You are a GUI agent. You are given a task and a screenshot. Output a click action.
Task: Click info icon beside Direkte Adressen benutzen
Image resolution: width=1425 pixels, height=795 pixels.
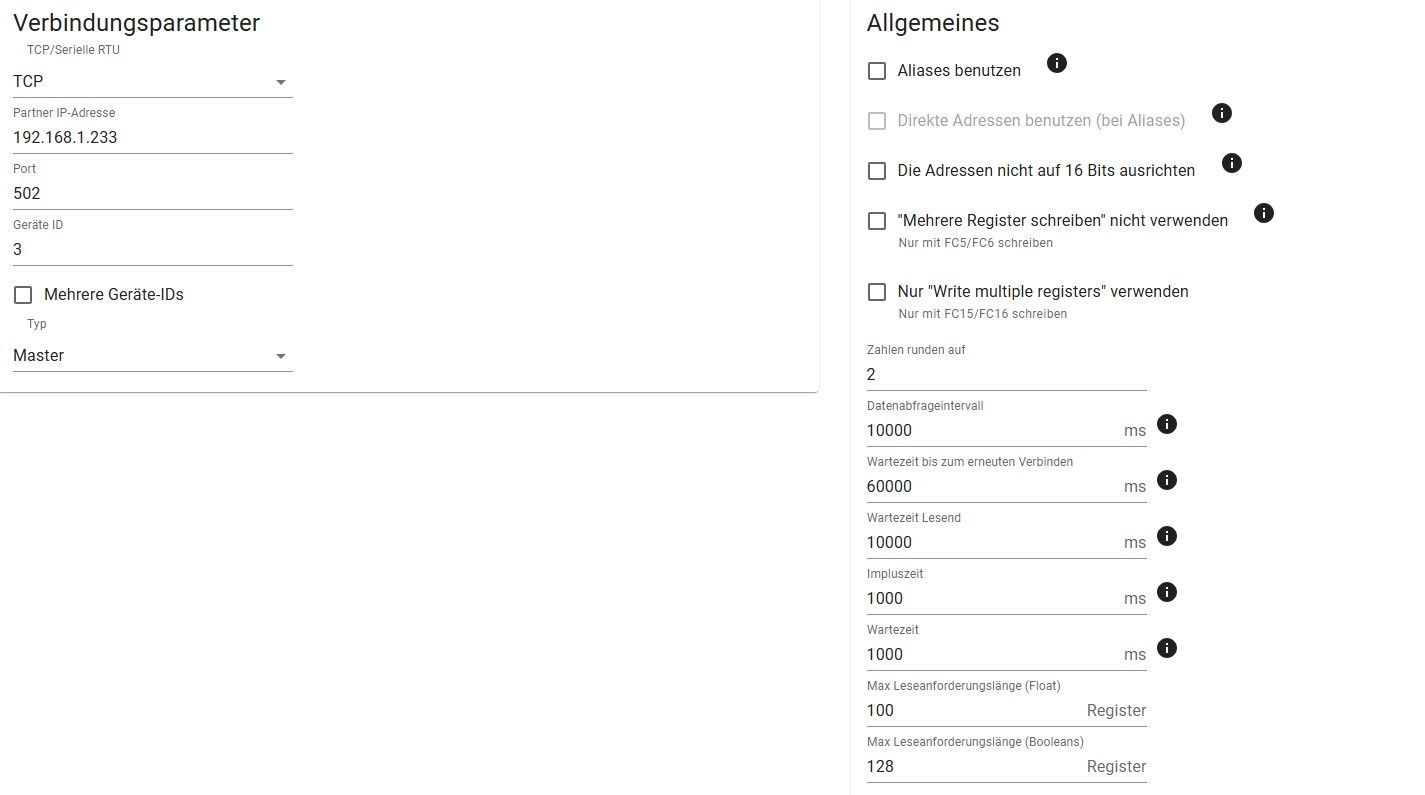[x=1221, y=113]
